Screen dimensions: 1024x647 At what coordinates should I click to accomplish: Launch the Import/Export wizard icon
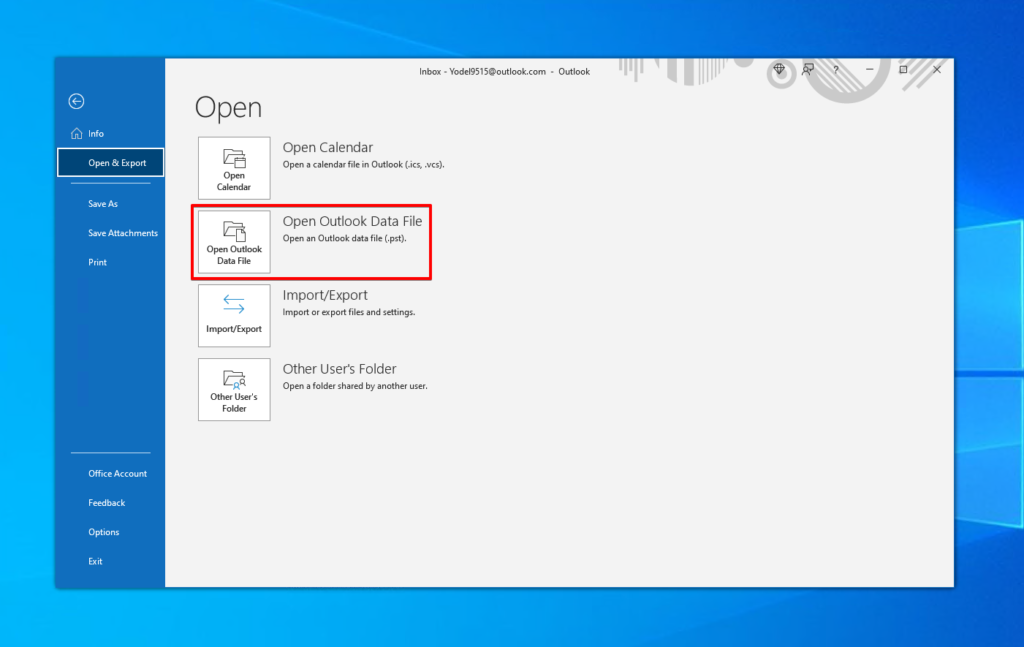point(234,315)
